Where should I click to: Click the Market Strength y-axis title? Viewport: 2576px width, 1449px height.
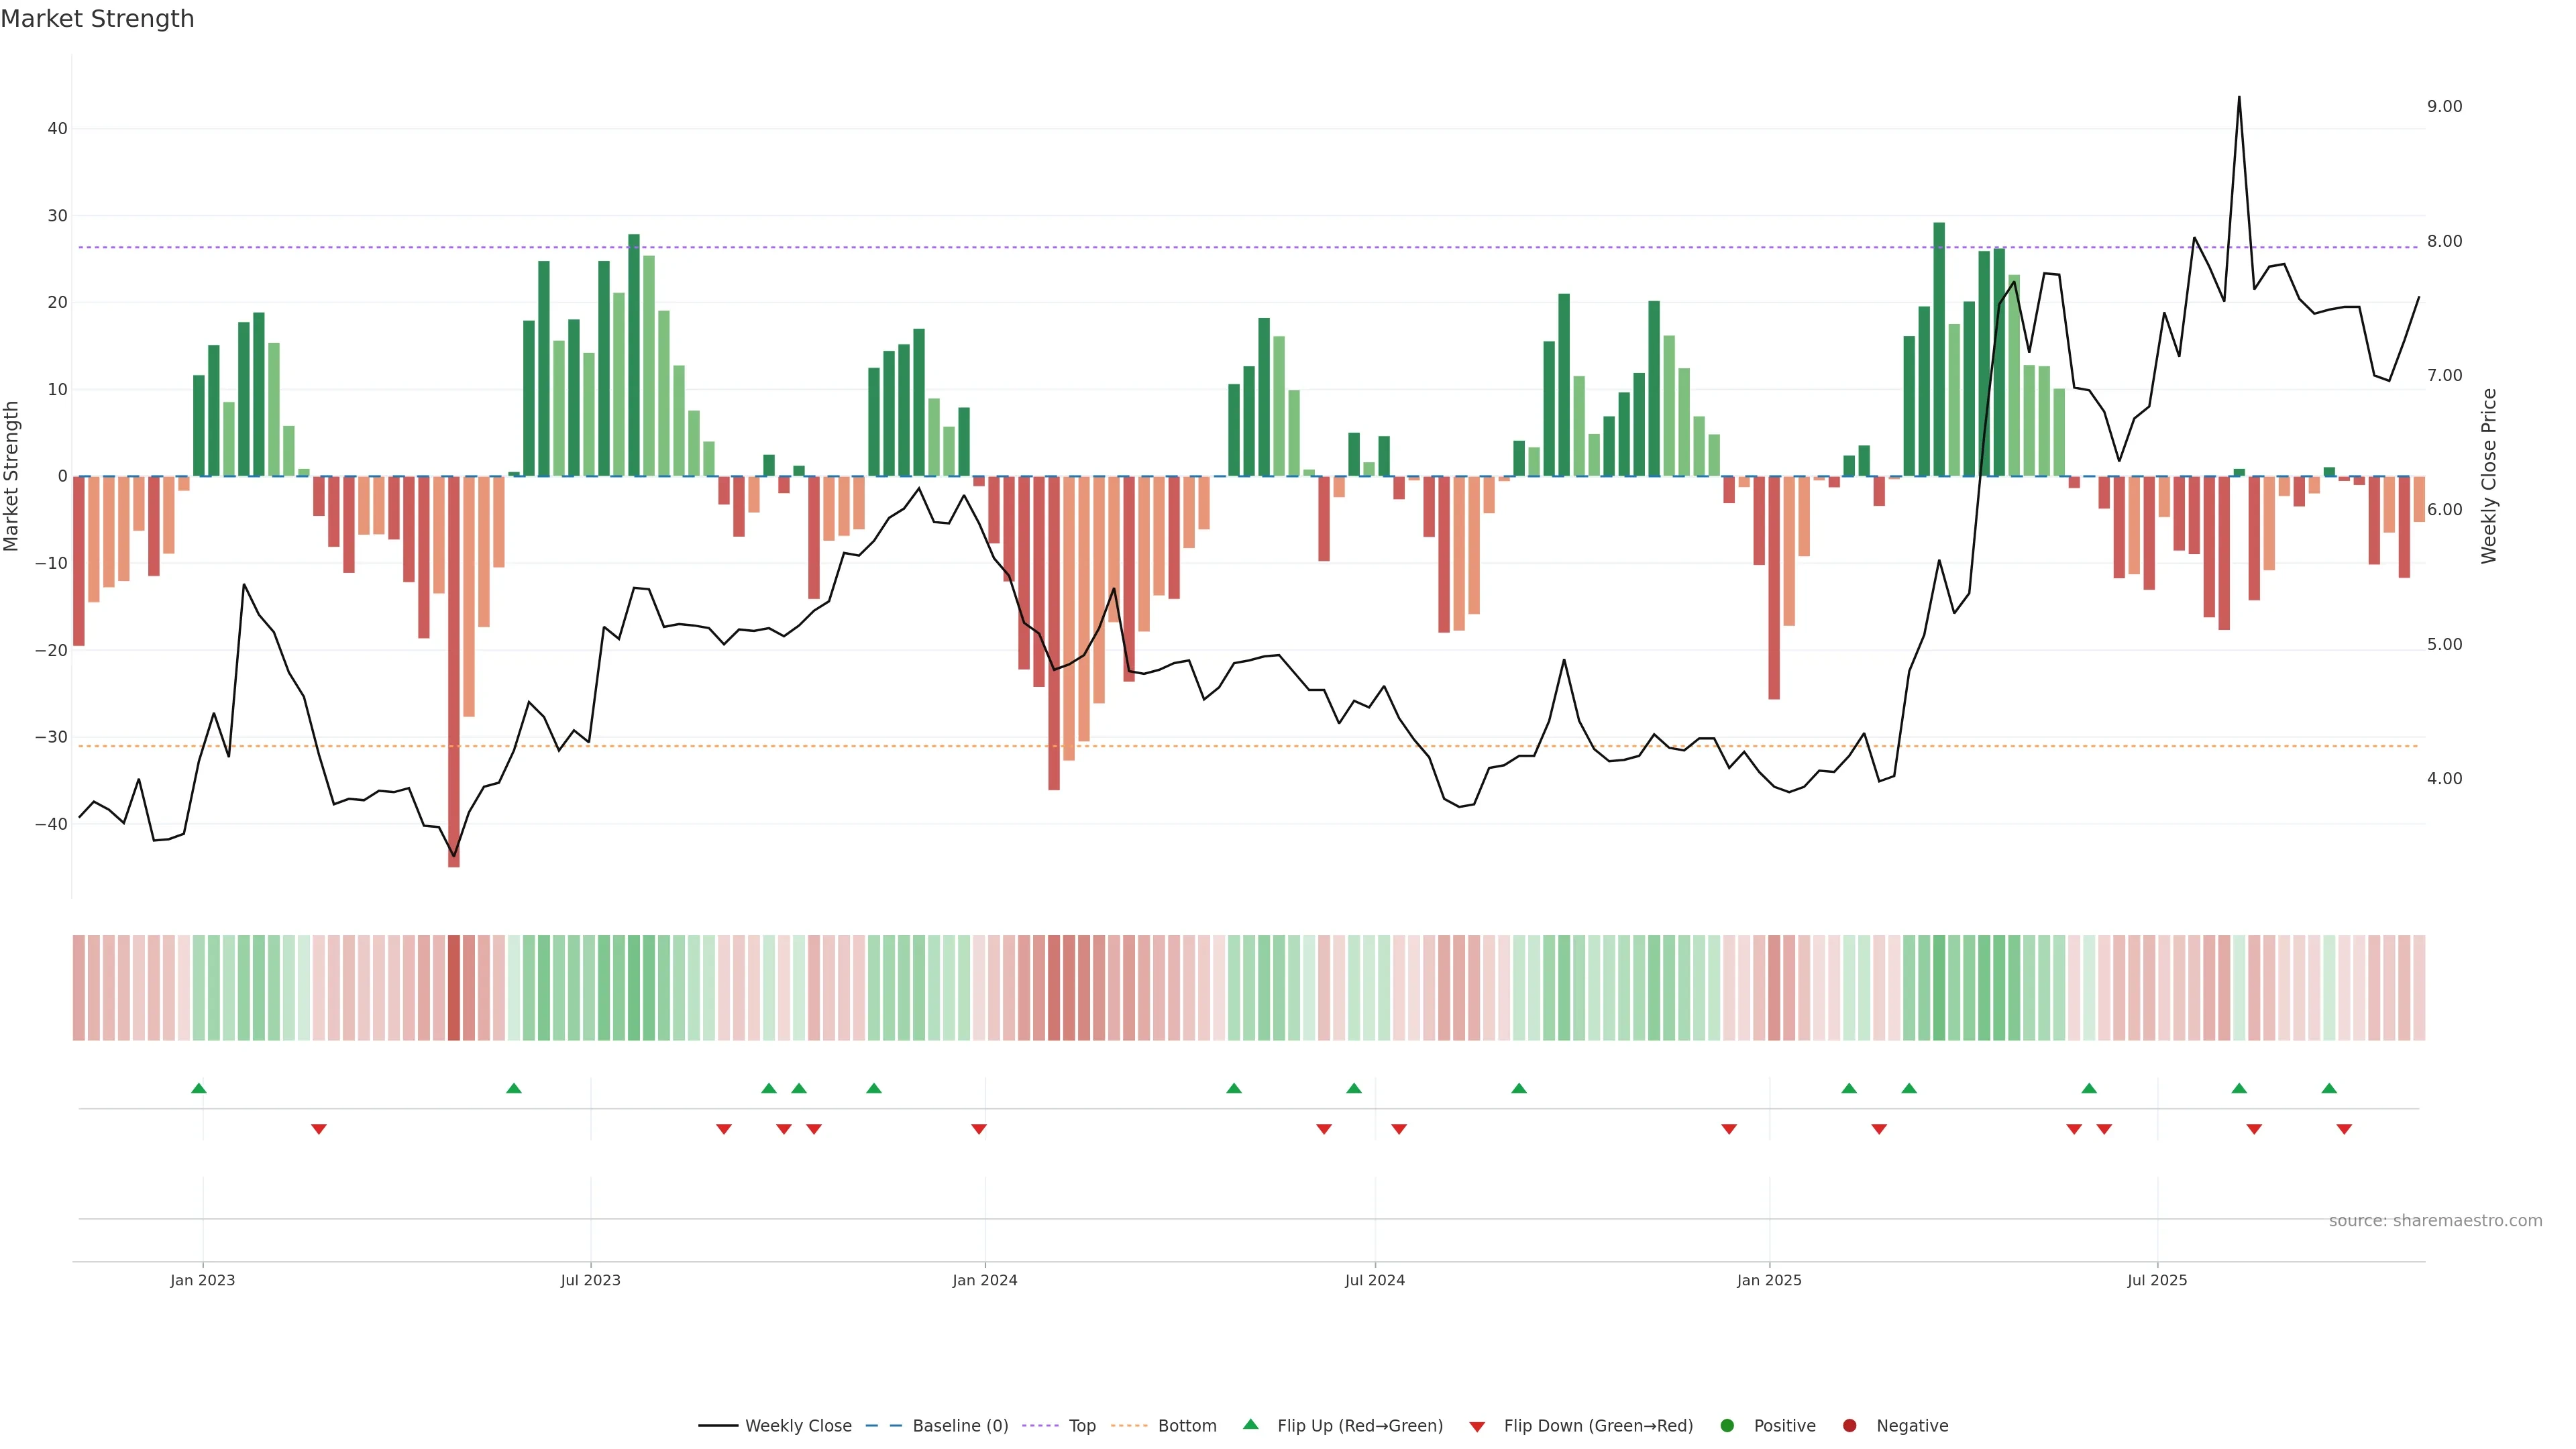tap(12, 476)
